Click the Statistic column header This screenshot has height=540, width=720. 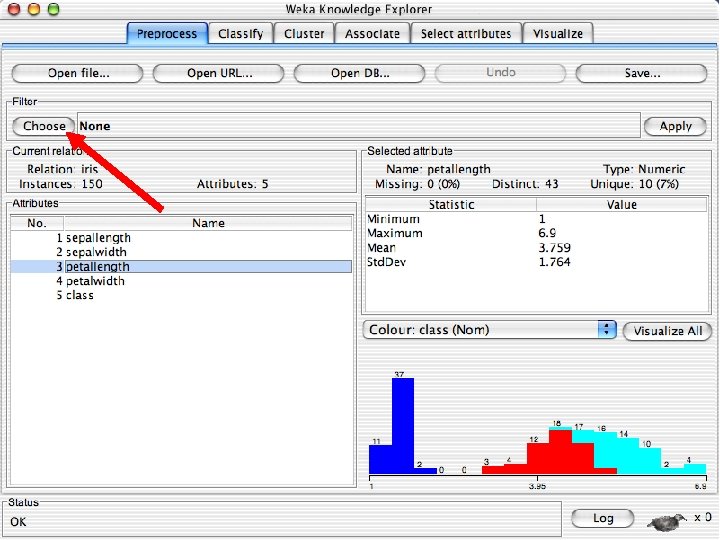click(x=451, y=204)
